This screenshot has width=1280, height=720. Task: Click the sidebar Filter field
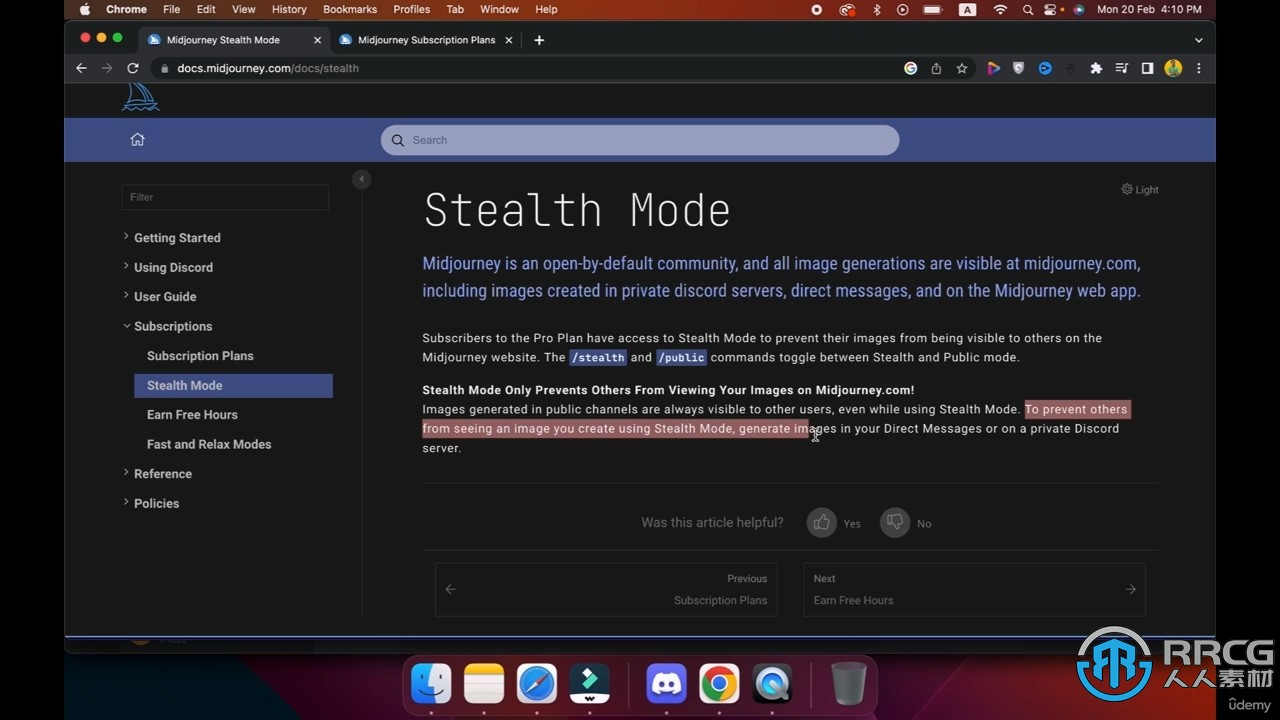click(225, 197)
